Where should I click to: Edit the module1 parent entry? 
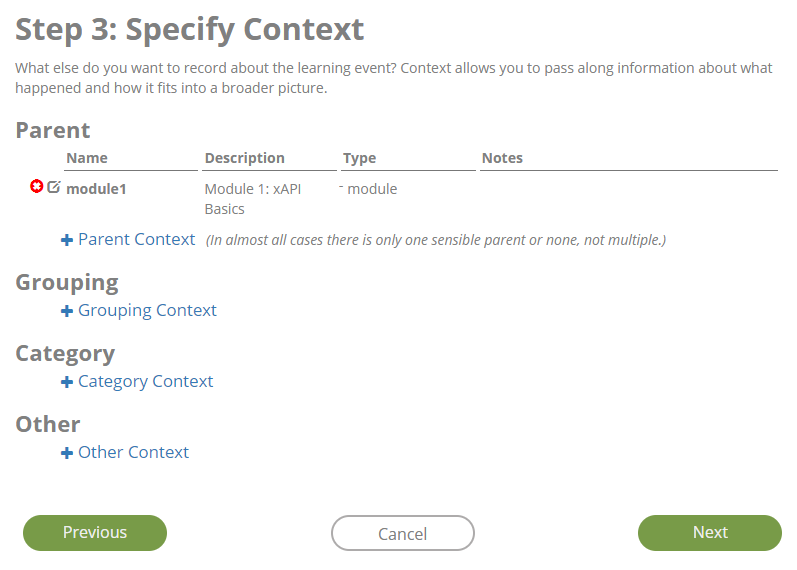[x=54, y=187]
